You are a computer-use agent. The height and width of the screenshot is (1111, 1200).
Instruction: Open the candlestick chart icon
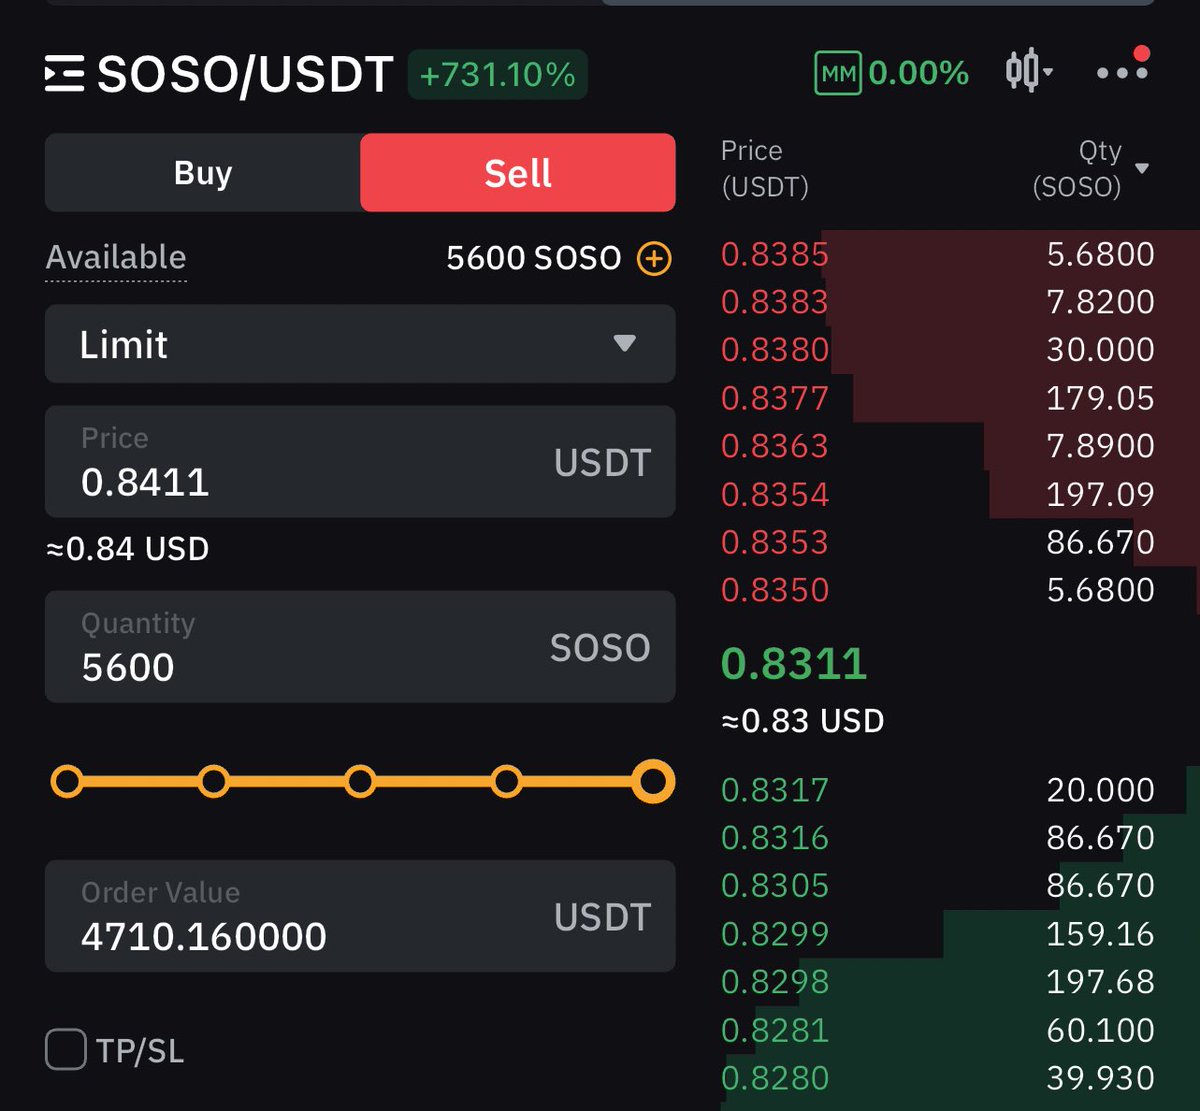[x=1028, y=72]
